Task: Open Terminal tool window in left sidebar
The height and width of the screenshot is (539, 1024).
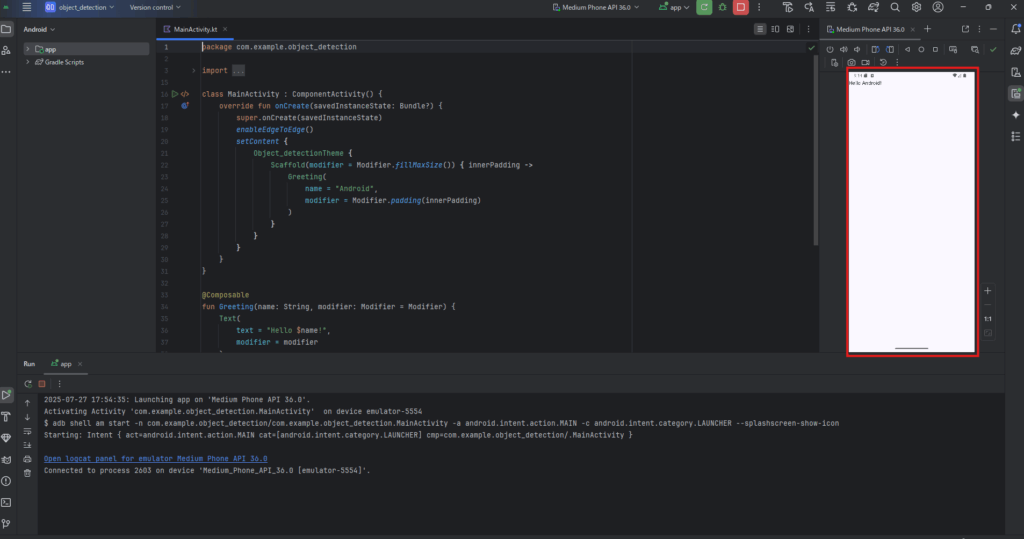Action: 7,502
